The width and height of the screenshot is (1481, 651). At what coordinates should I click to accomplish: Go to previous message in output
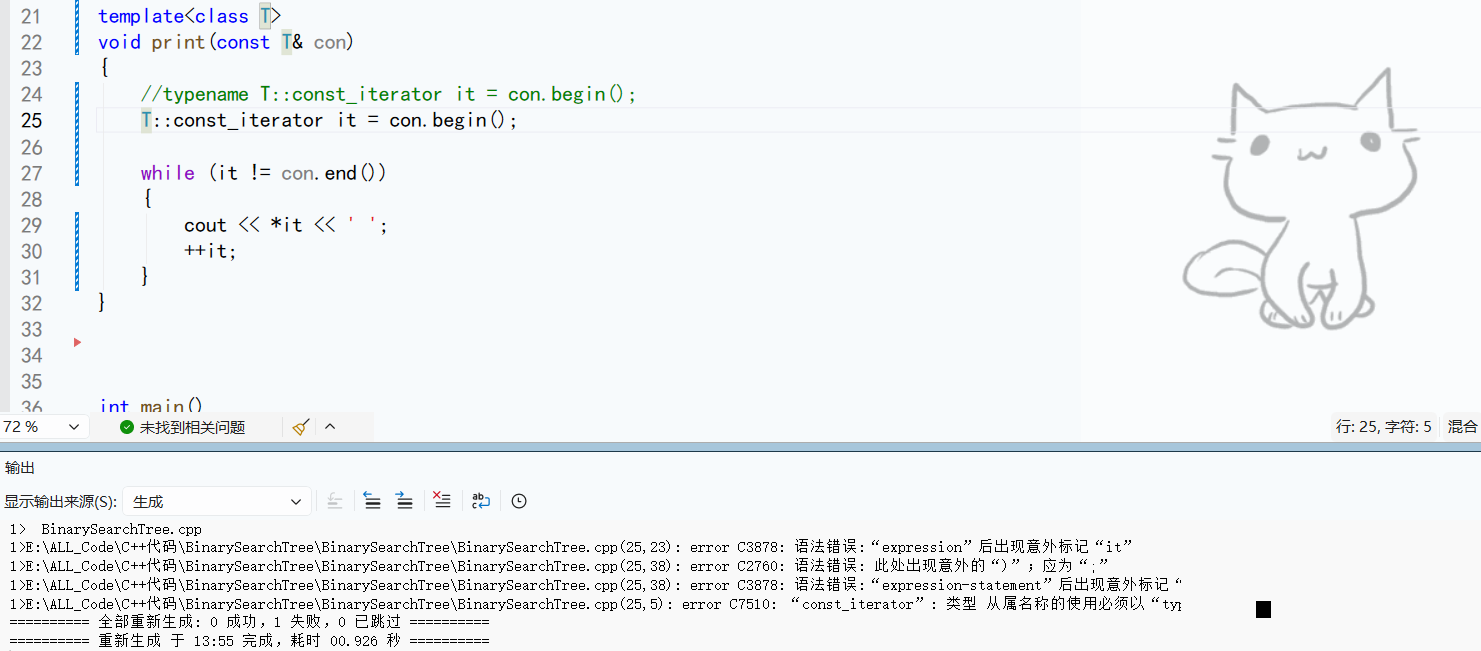372,501
